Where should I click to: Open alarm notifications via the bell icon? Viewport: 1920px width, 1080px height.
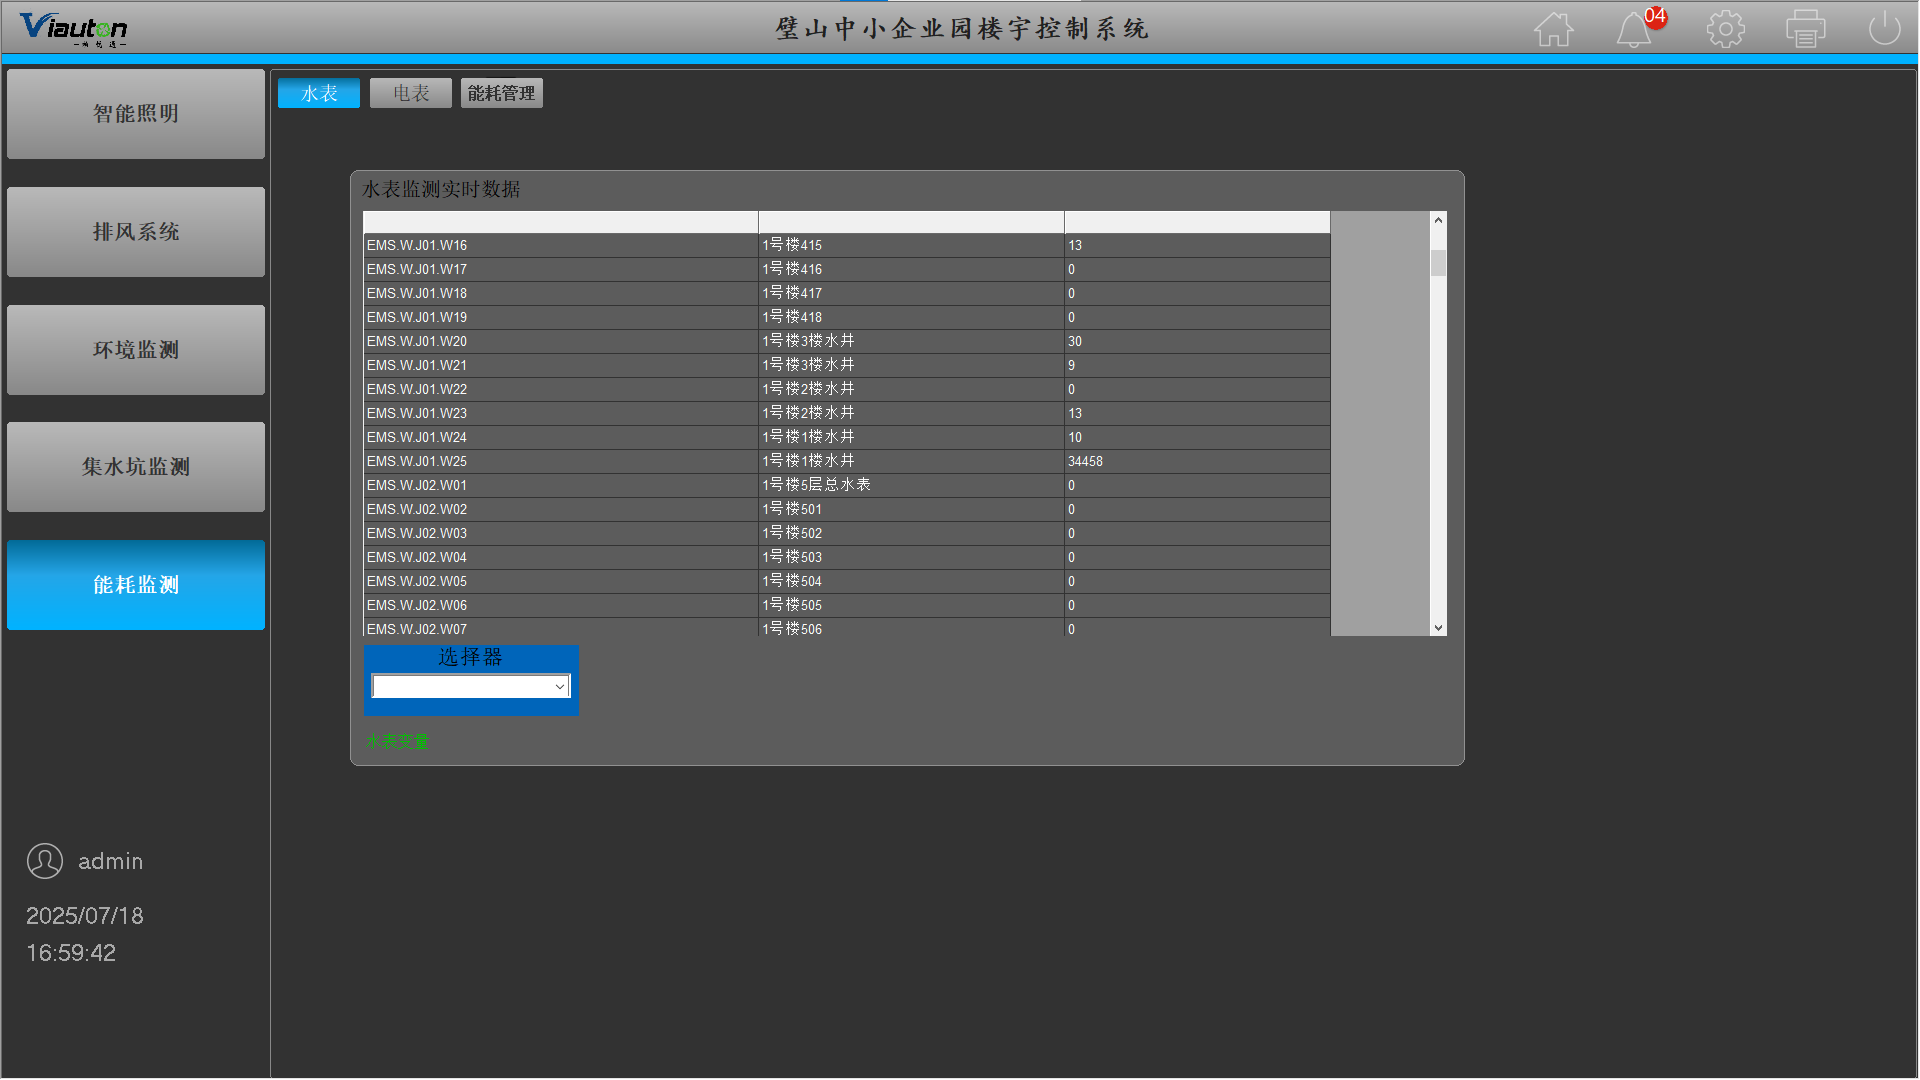click(x=1634, y=29)
